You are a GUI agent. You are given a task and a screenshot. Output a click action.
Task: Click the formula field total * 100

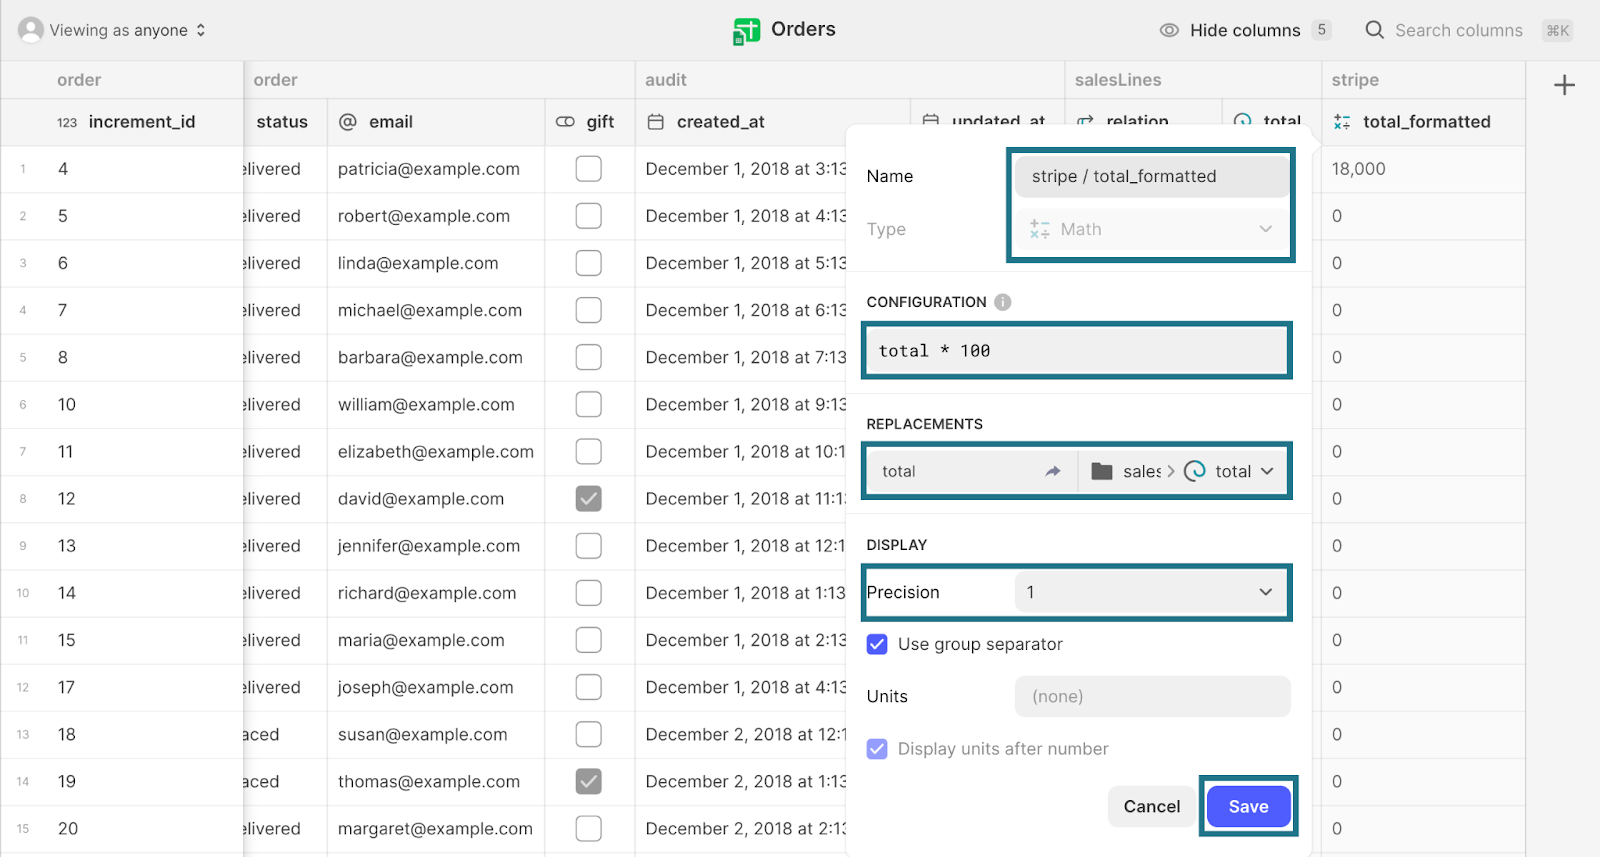pos(1077,350)
